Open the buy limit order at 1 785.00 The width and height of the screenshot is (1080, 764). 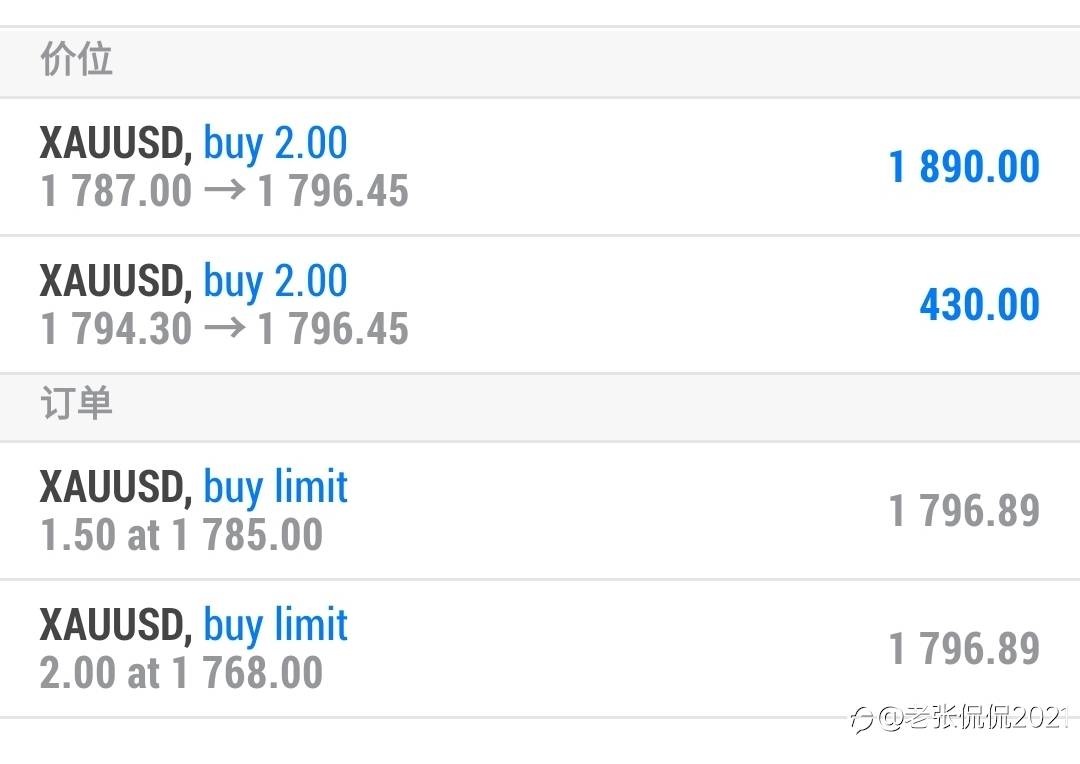click(x=540, y=510)
